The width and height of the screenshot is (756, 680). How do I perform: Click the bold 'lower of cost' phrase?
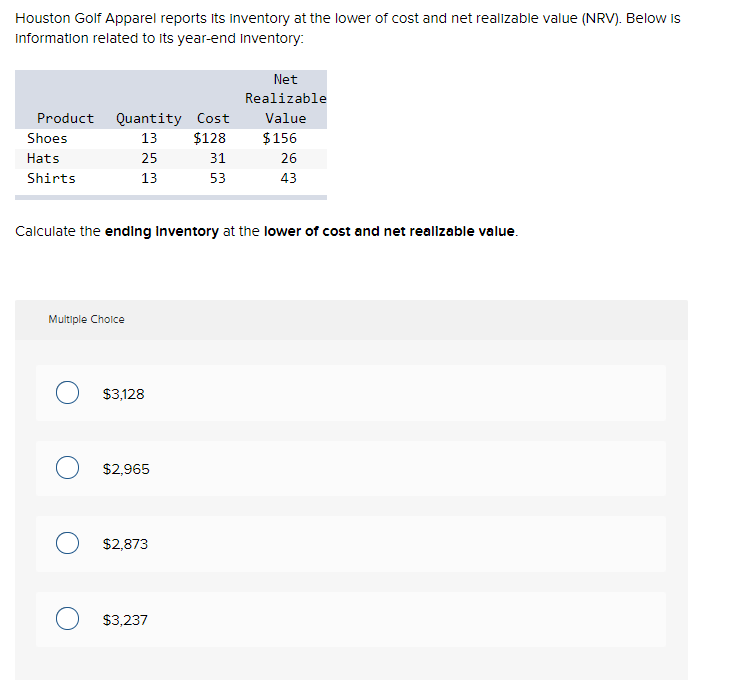[307, 231]
